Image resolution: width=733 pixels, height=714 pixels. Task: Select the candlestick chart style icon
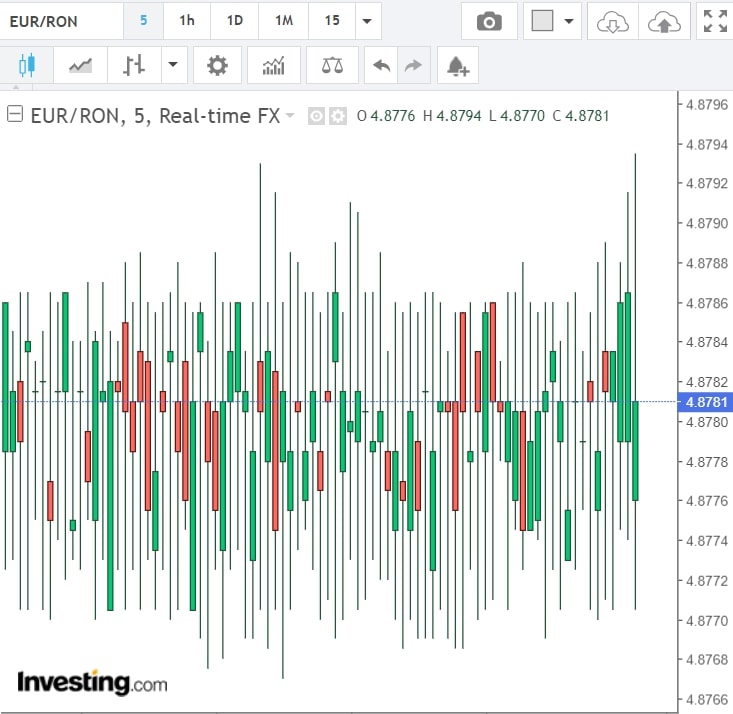[26, 66]
